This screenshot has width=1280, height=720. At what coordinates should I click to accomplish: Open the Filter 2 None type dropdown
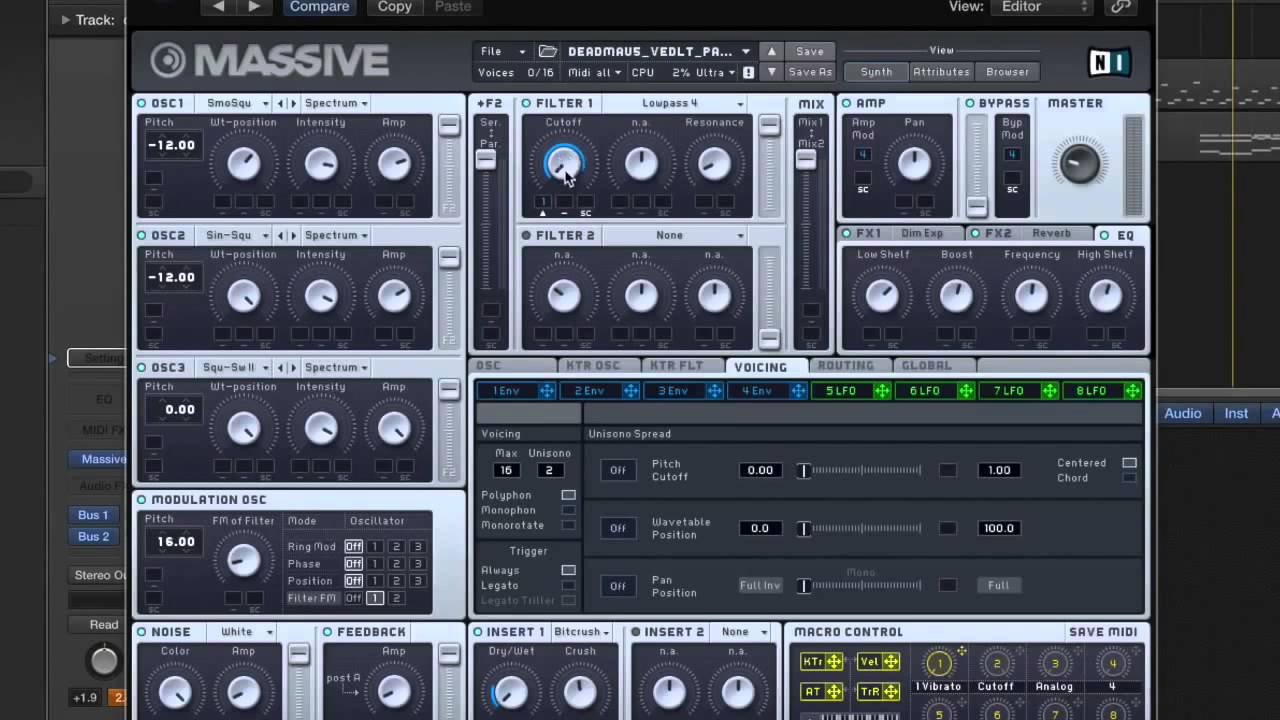676,235
